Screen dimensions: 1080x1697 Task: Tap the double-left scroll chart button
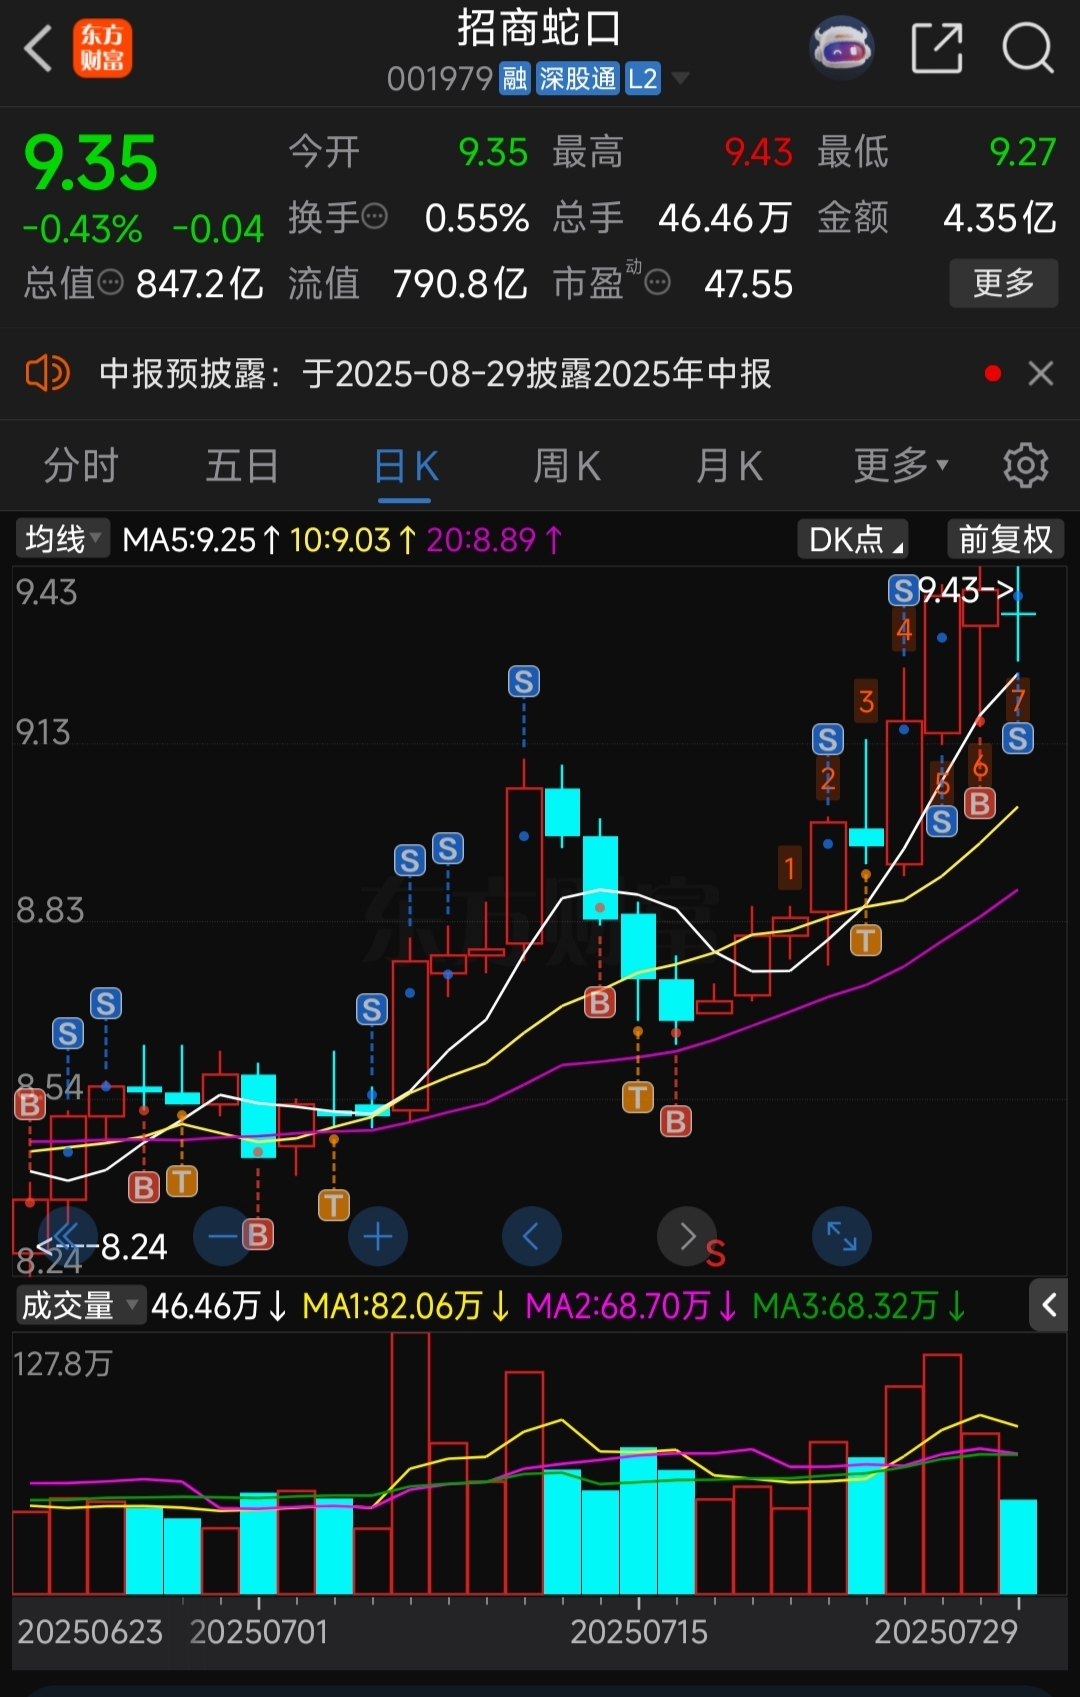point(67,1237)
